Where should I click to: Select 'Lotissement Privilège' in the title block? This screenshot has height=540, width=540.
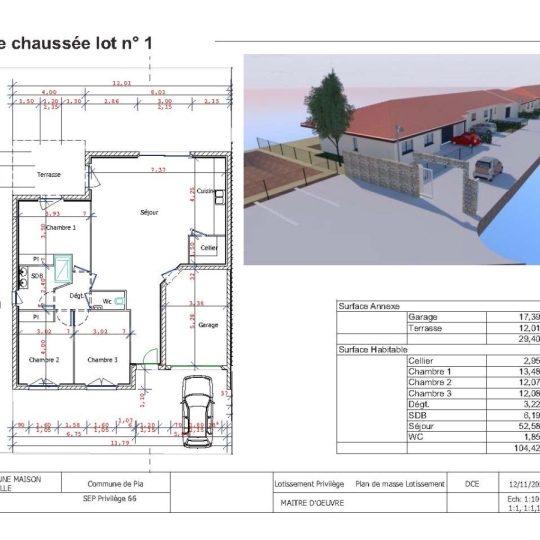click(309, 484)
